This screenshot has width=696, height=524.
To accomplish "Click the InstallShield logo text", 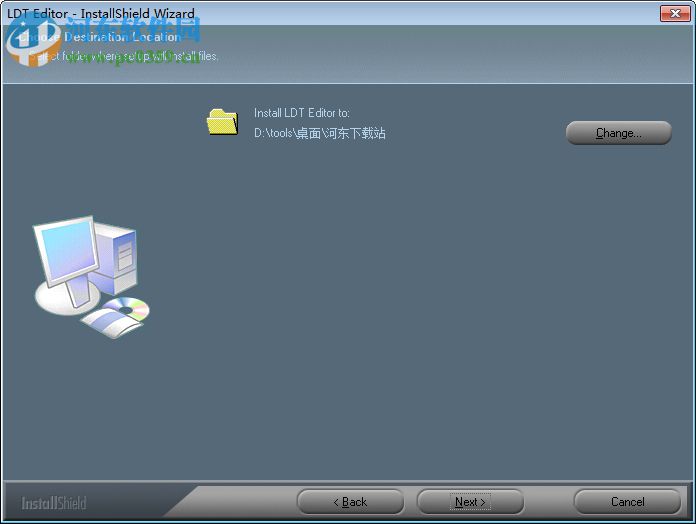I will [54, 503].
